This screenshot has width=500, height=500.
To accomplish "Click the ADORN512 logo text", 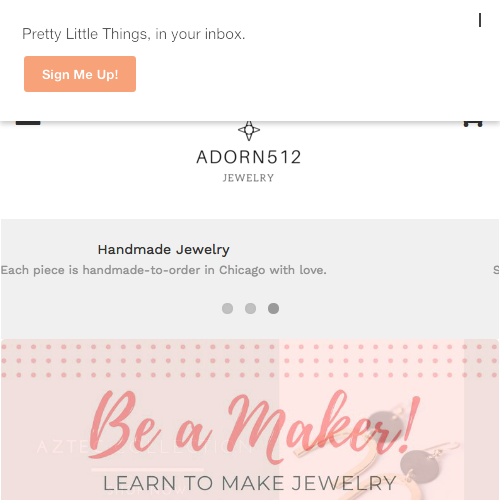I will click(x=249, y=157).
